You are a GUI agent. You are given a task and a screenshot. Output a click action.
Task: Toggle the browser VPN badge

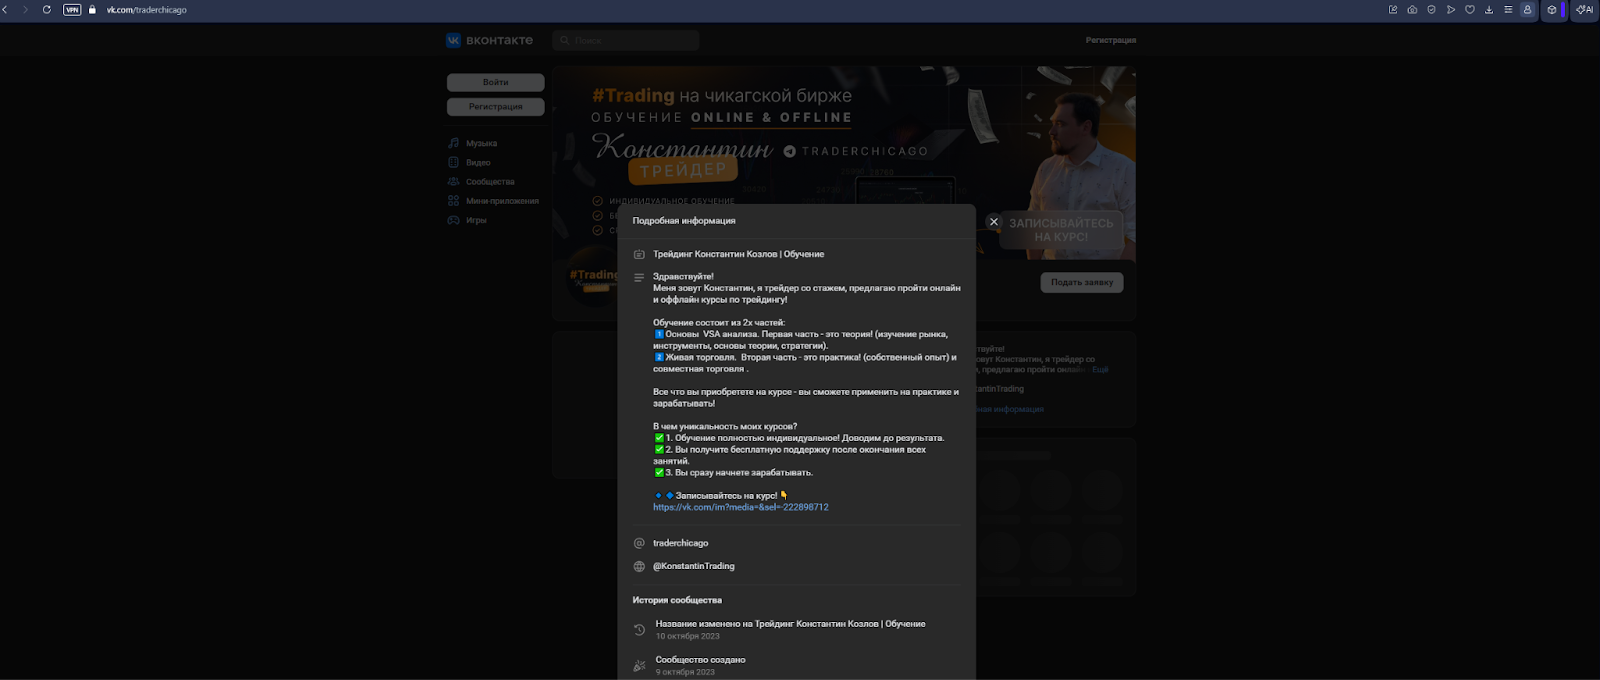(x=72, y=10)
